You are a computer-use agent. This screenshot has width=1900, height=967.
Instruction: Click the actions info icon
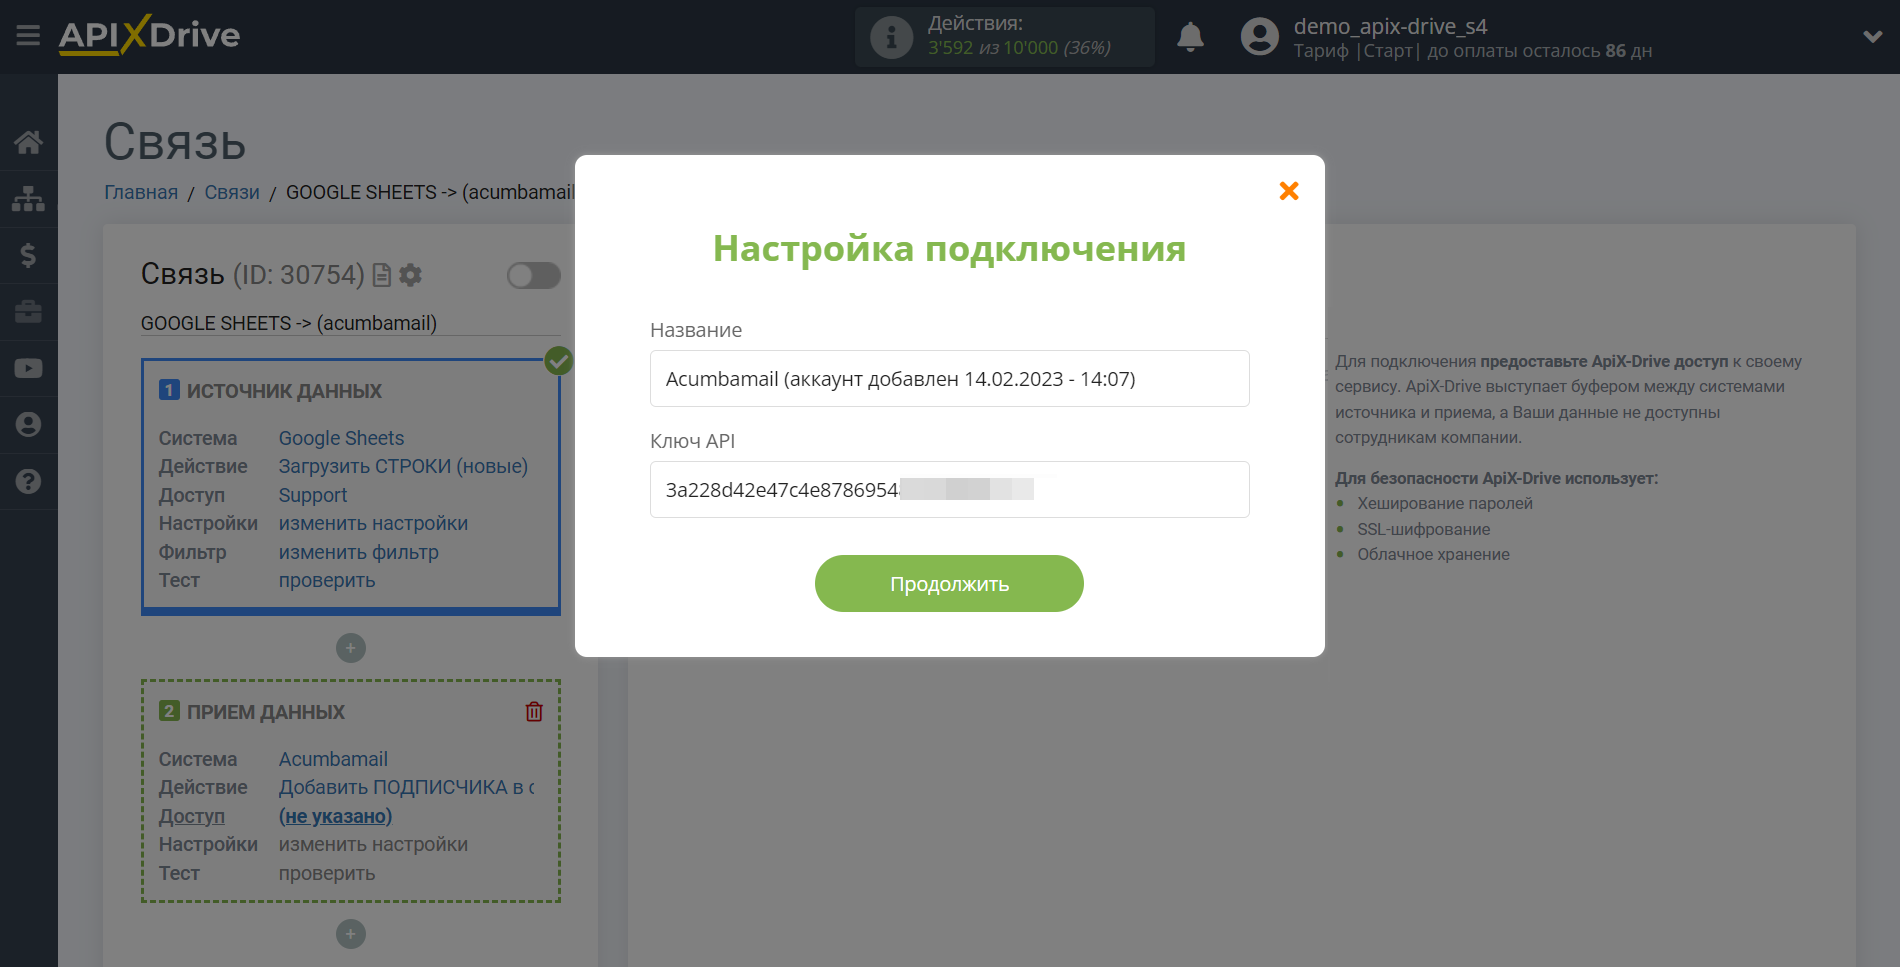point(891,37)
